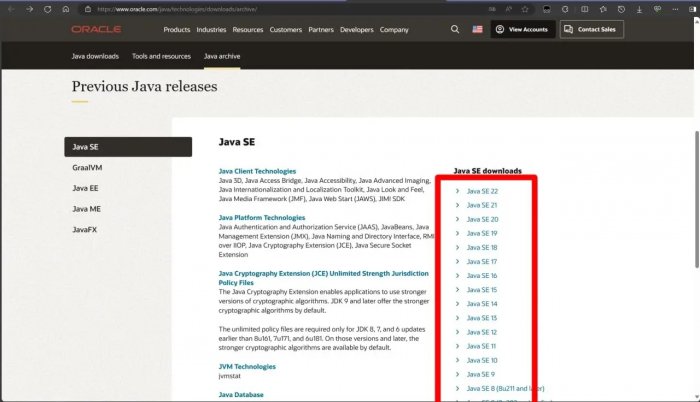Select the Java archive tab
Screen dimensions: 700x402
(222, 56)
